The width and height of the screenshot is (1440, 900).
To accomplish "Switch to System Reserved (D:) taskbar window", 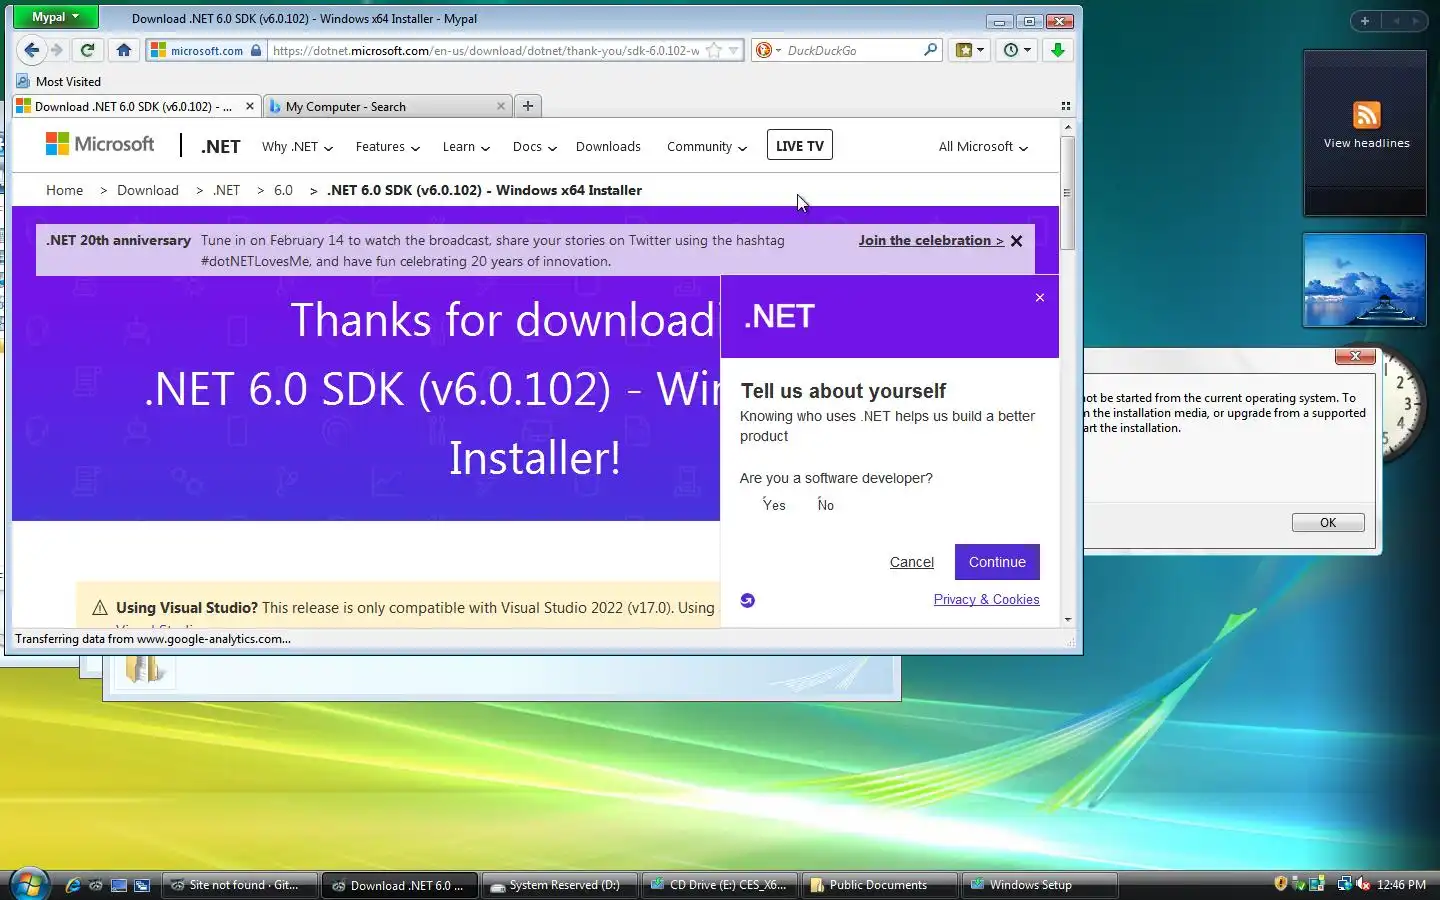I will point(559,885).
